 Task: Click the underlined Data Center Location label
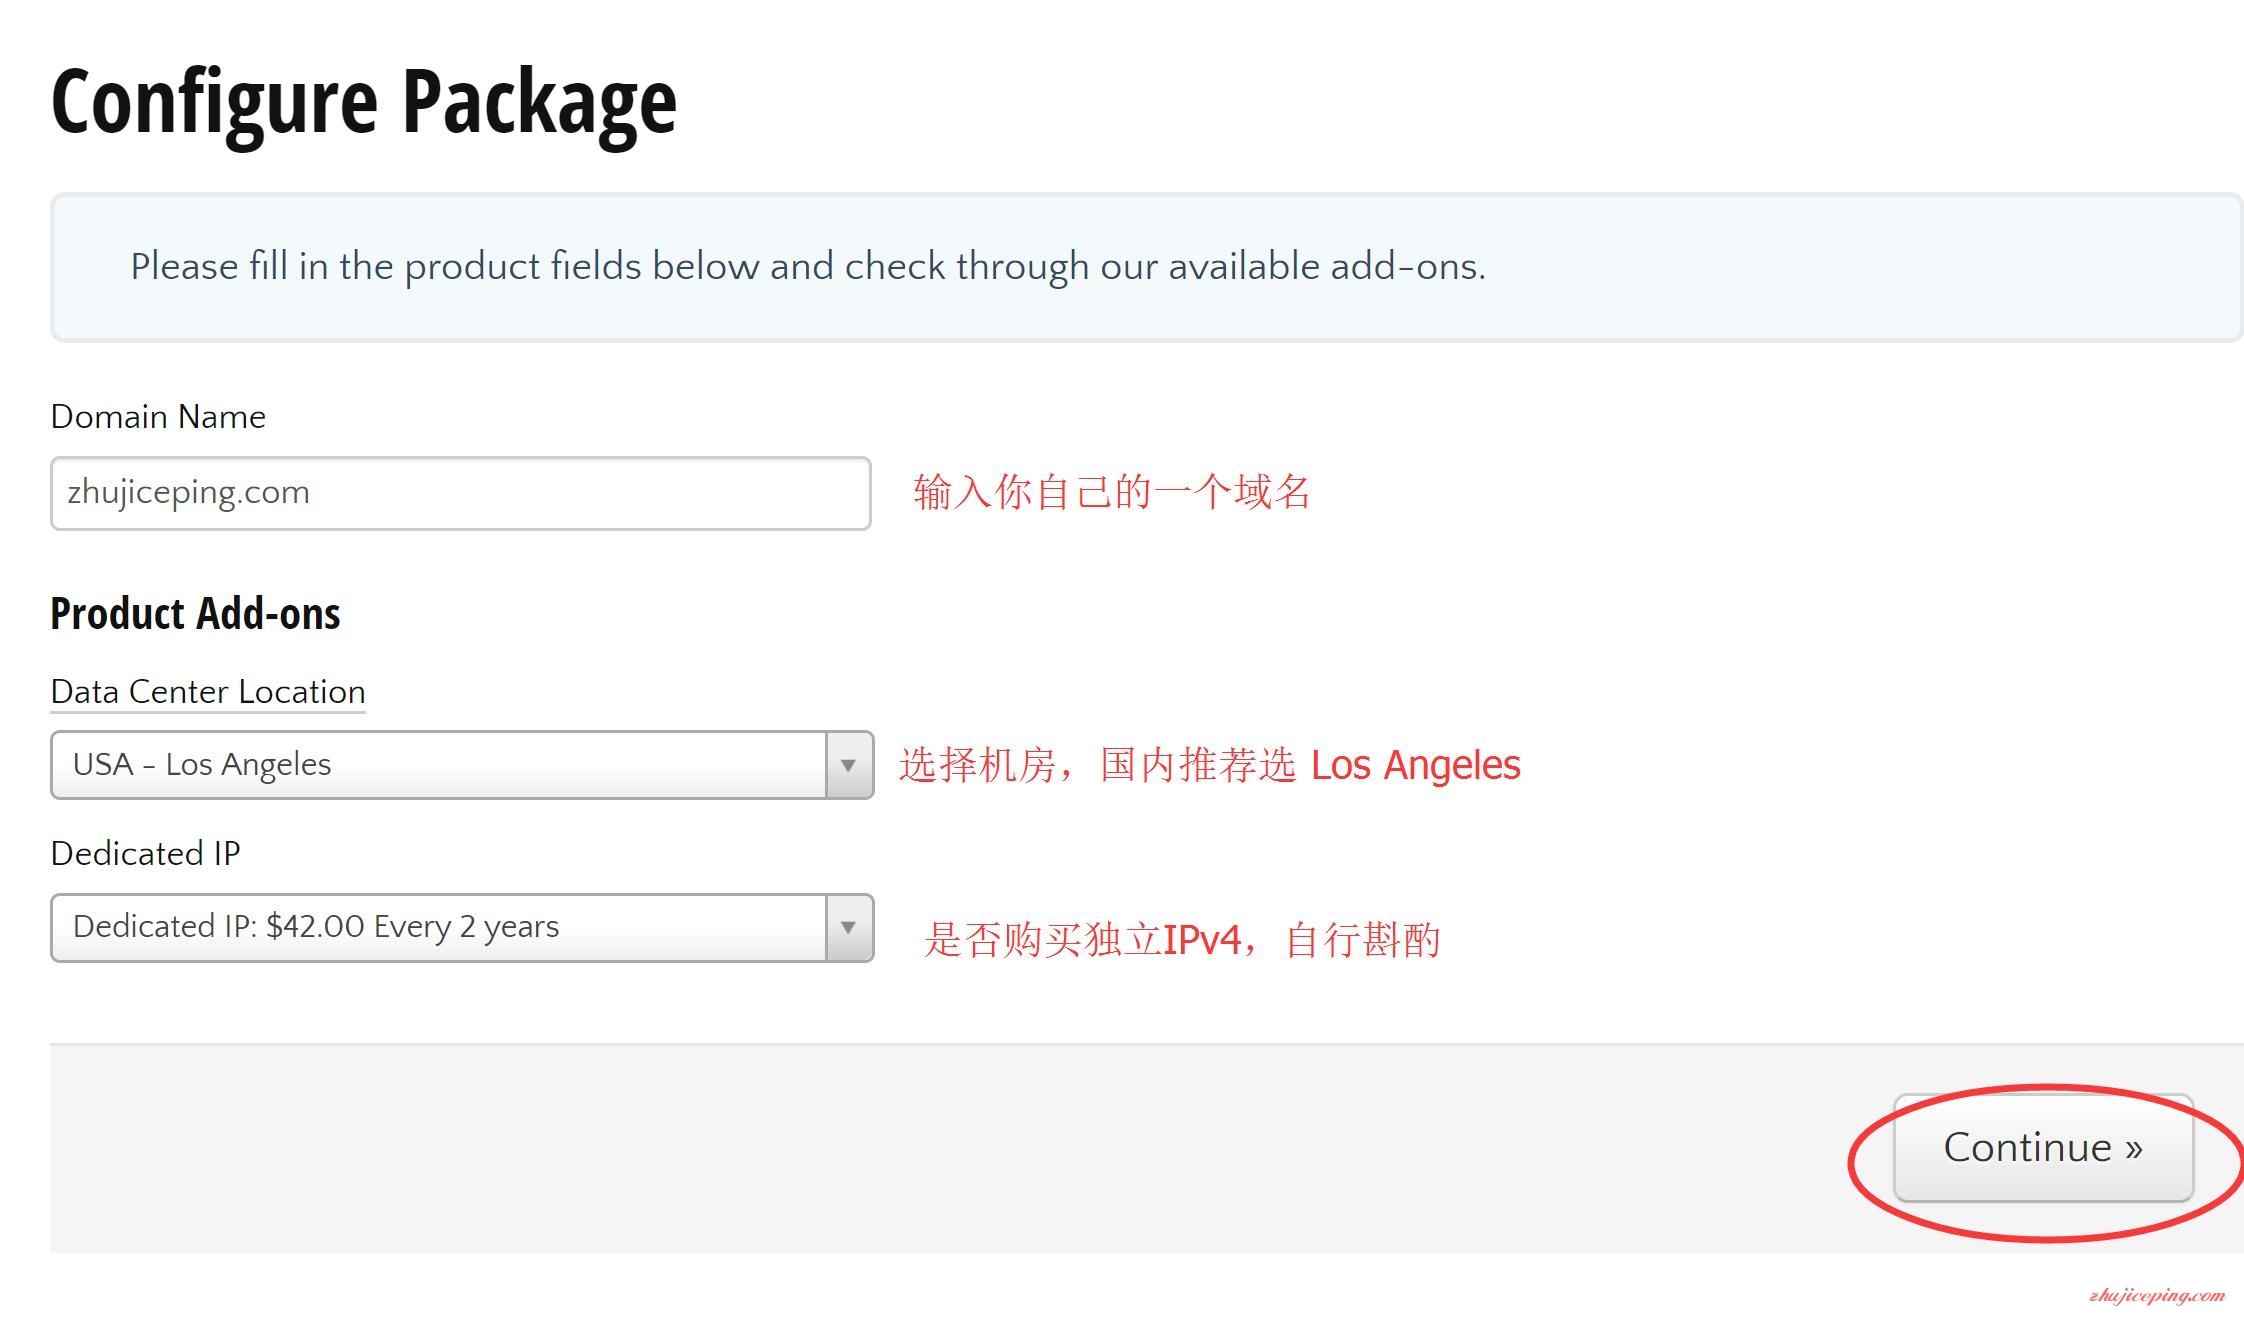click(x=208, y=692)
